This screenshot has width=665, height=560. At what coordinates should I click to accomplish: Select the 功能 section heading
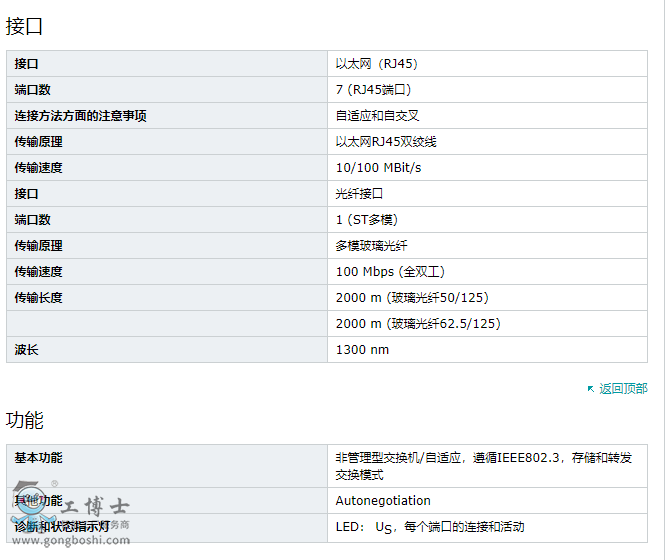pos(25,420)
